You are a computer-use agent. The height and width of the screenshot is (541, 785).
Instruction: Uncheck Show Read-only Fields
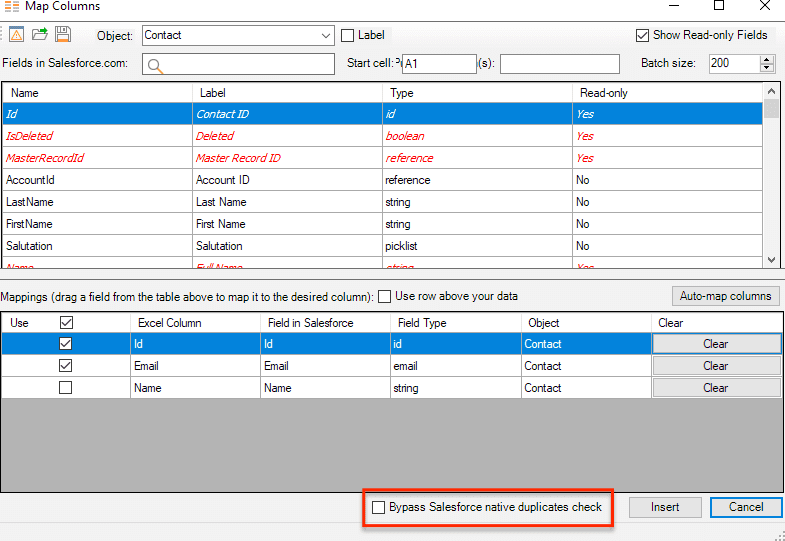point(642,36)
